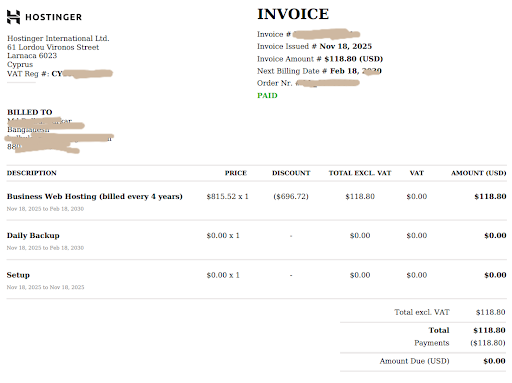Click the amount due value '$0.00'
Viewport: 512px width, 383px height.
pos(495,361)
